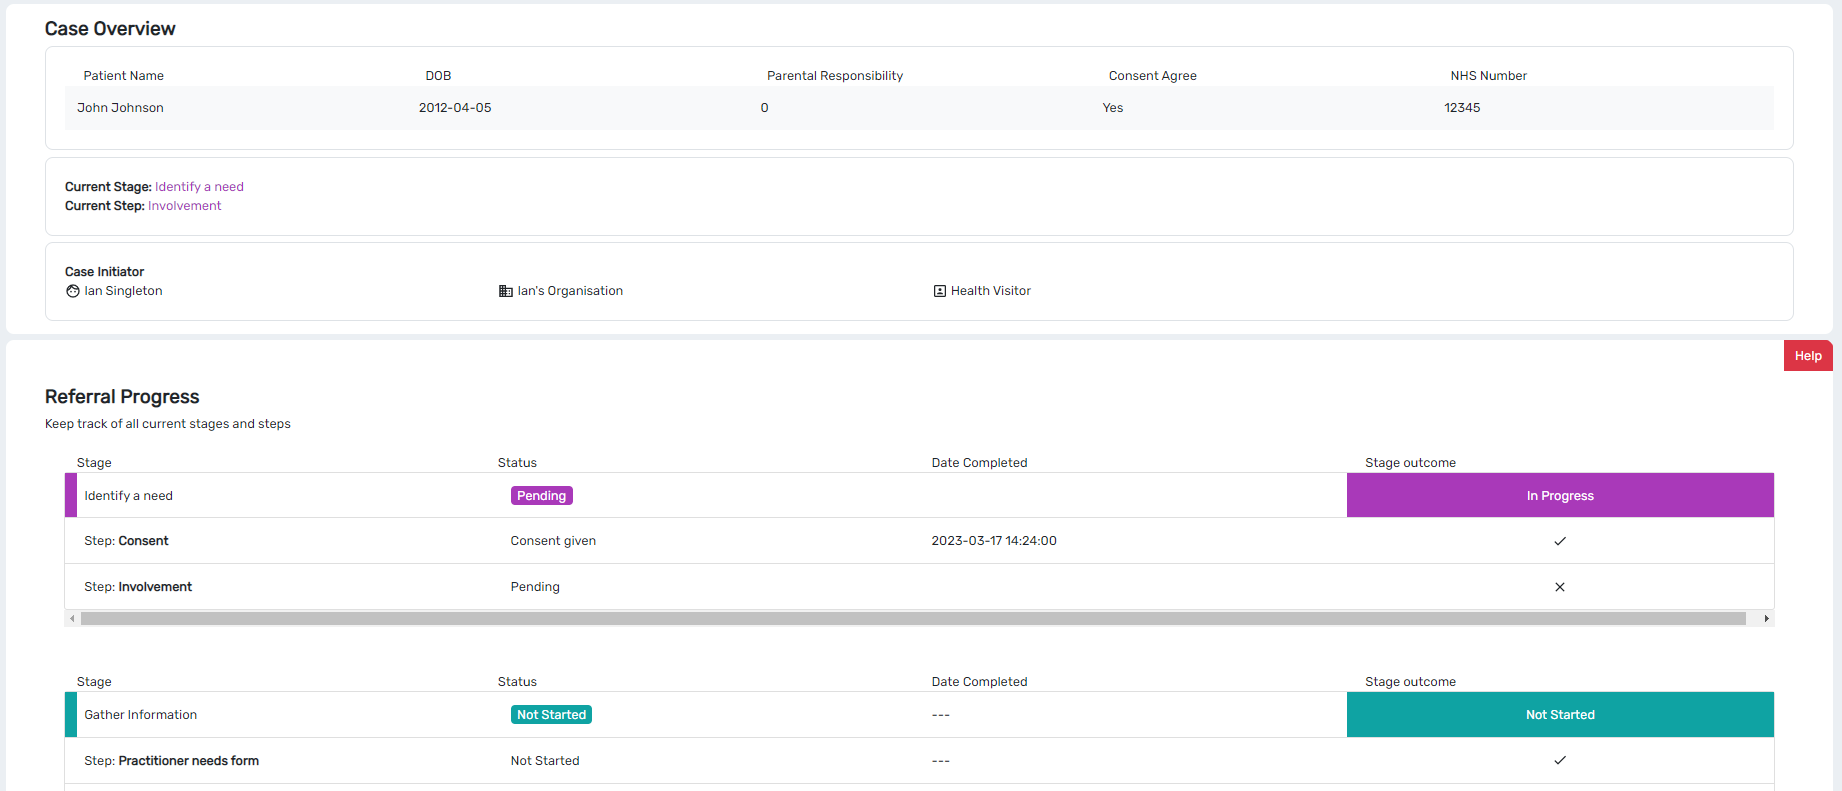Image resolution: width=1842 pixels, height=791 pixels.
Task: Click the text 'Ian's Organisation'
Action: pyautogui.click(x=570, y=291)
